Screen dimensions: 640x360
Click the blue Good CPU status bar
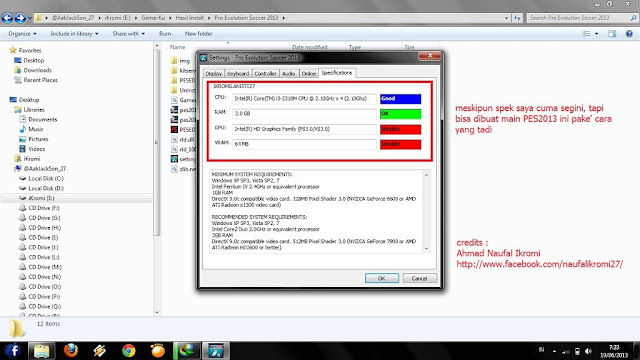point(400,99)
